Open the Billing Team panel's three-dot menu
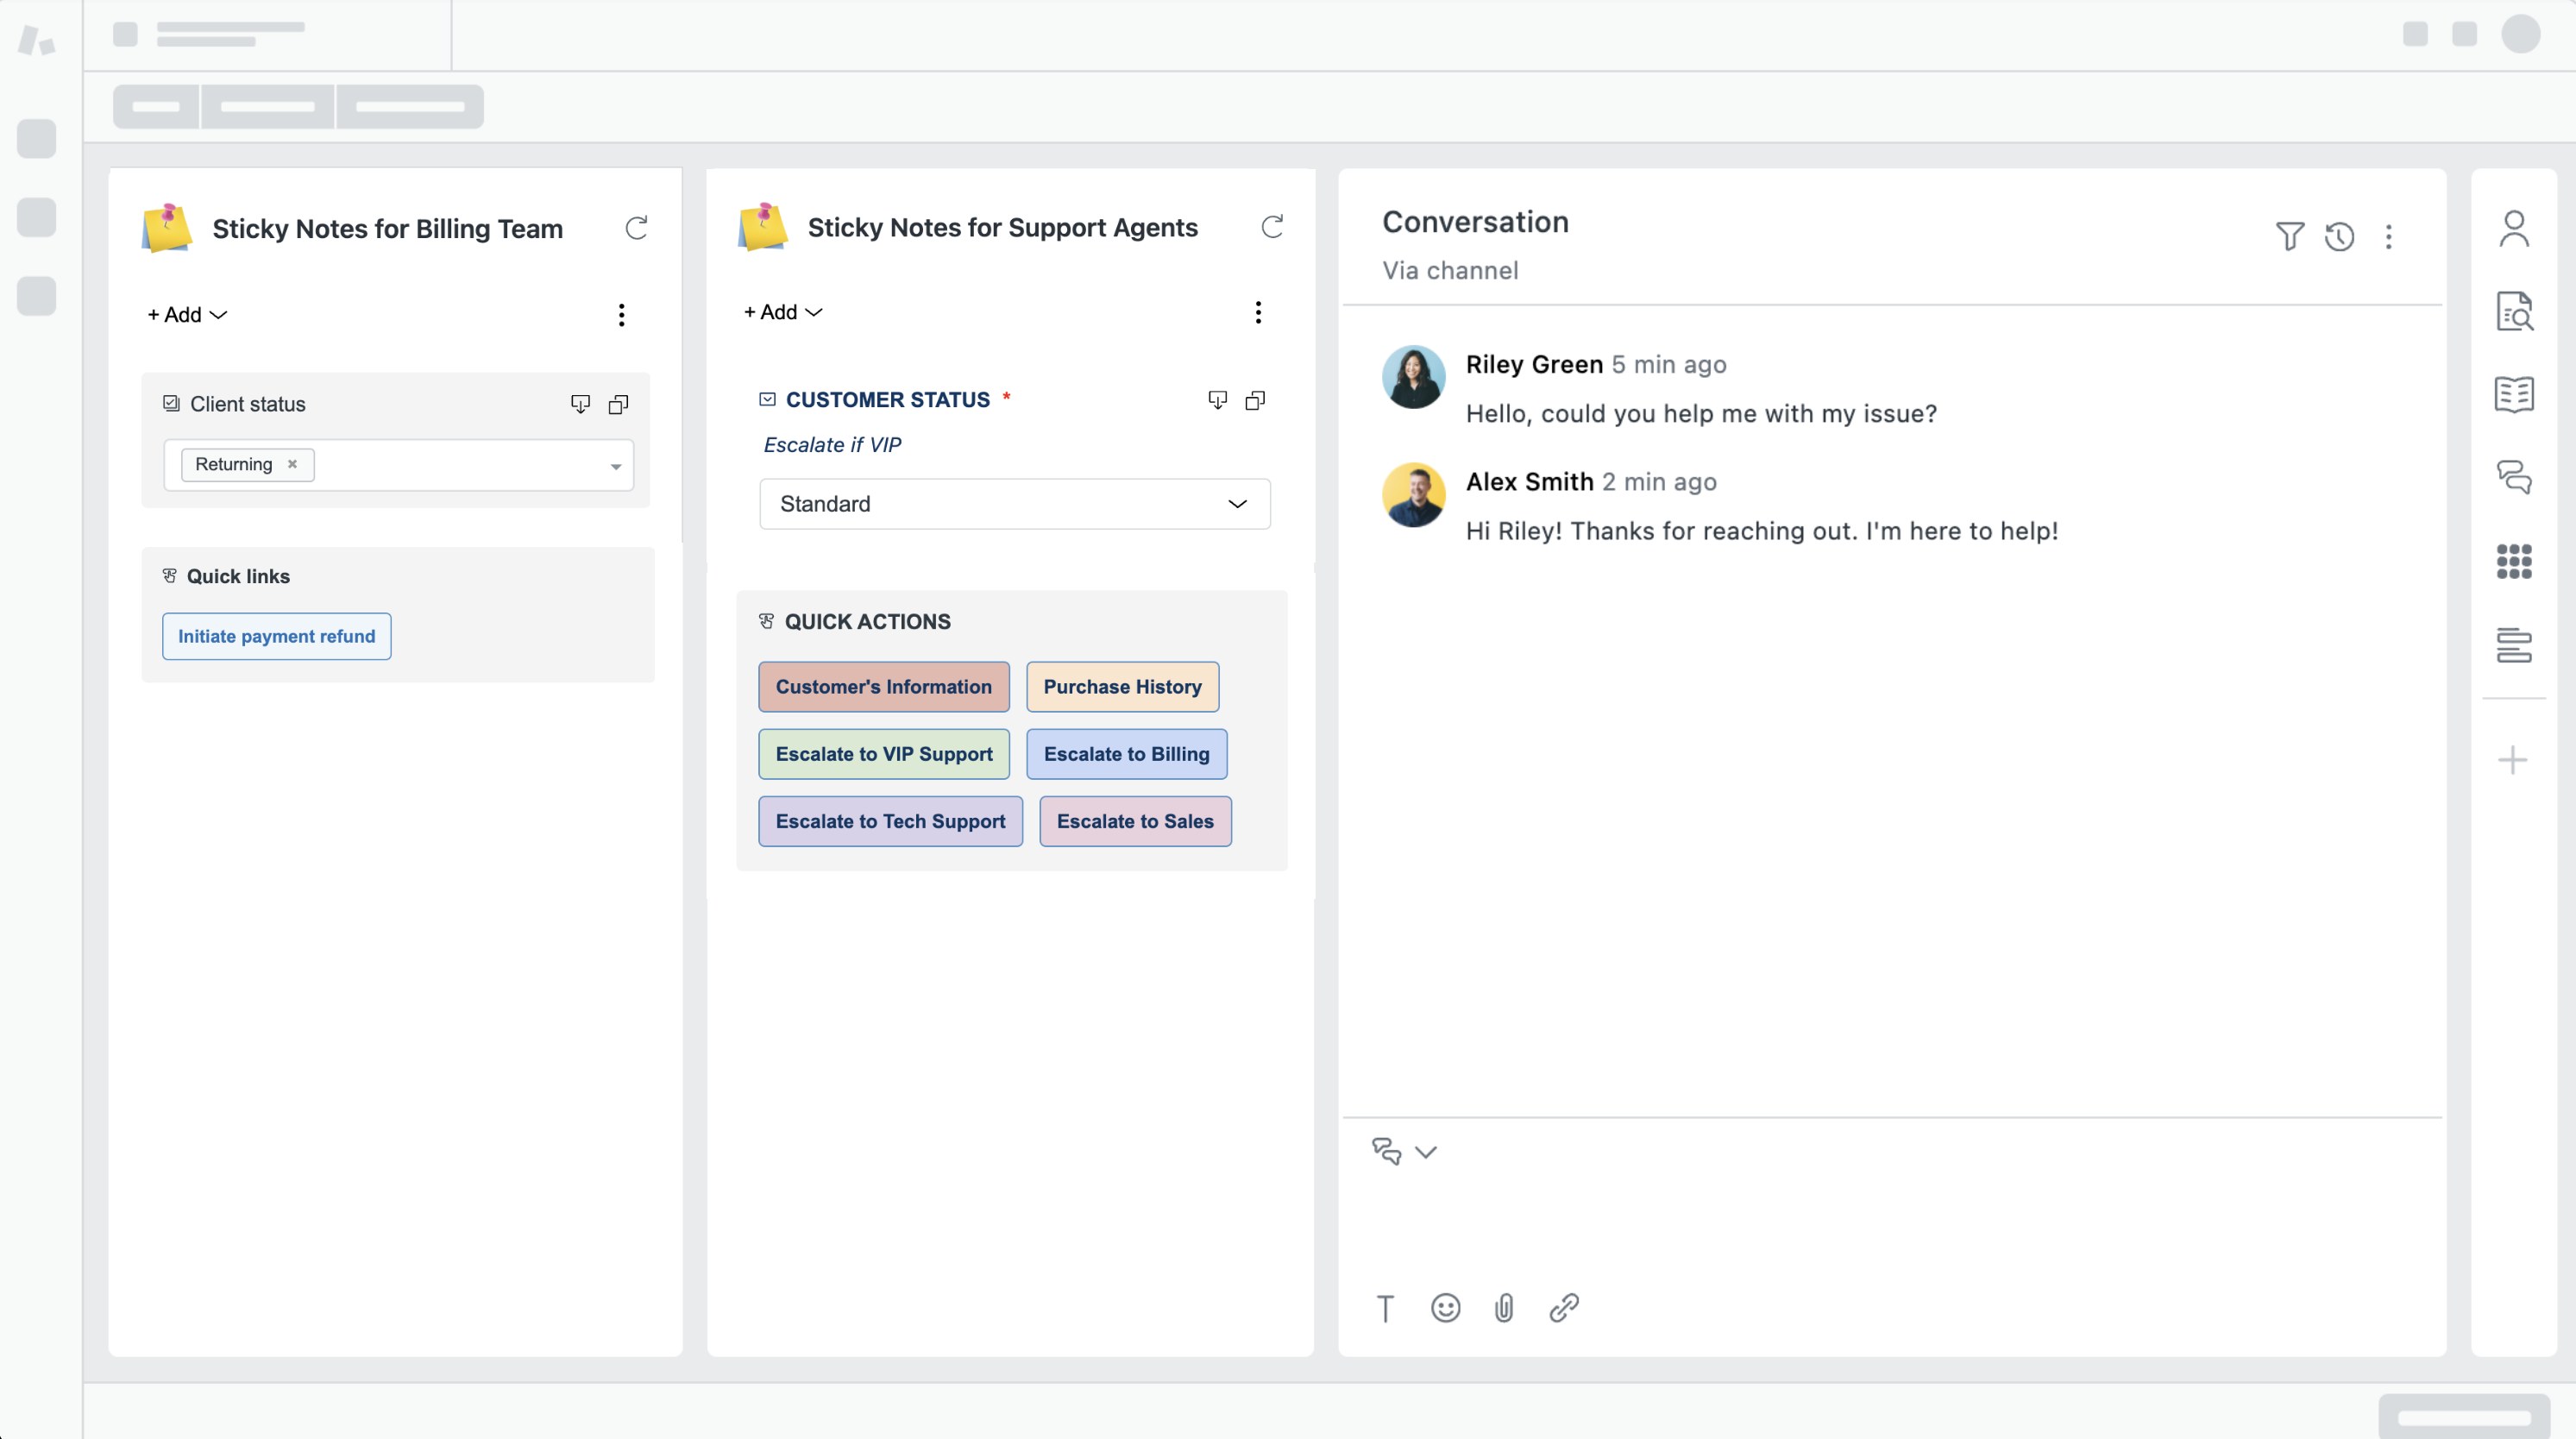This screenshot has width=2576, height=1439. point(621,315)
